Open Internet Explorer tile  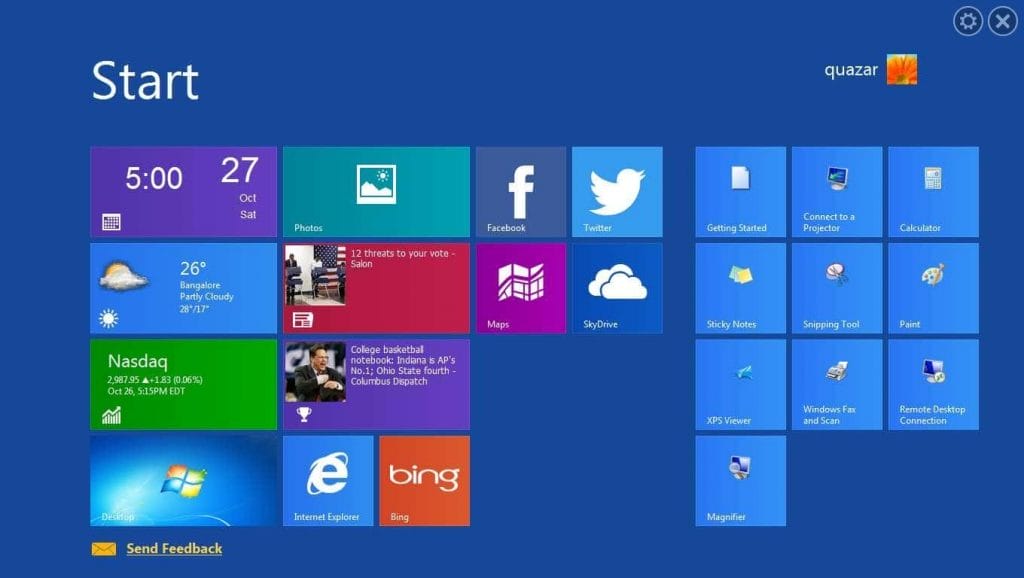tap(328, 480)
